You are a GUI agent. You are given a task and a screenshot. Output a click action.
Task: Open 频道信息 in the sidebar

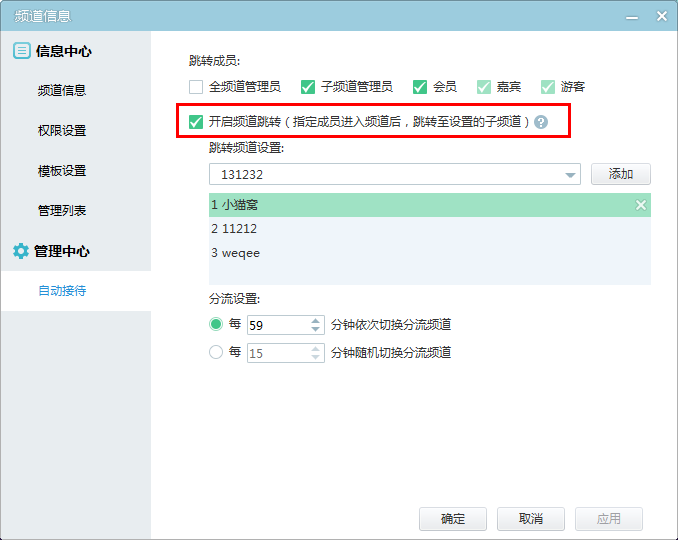click(62, 90)
